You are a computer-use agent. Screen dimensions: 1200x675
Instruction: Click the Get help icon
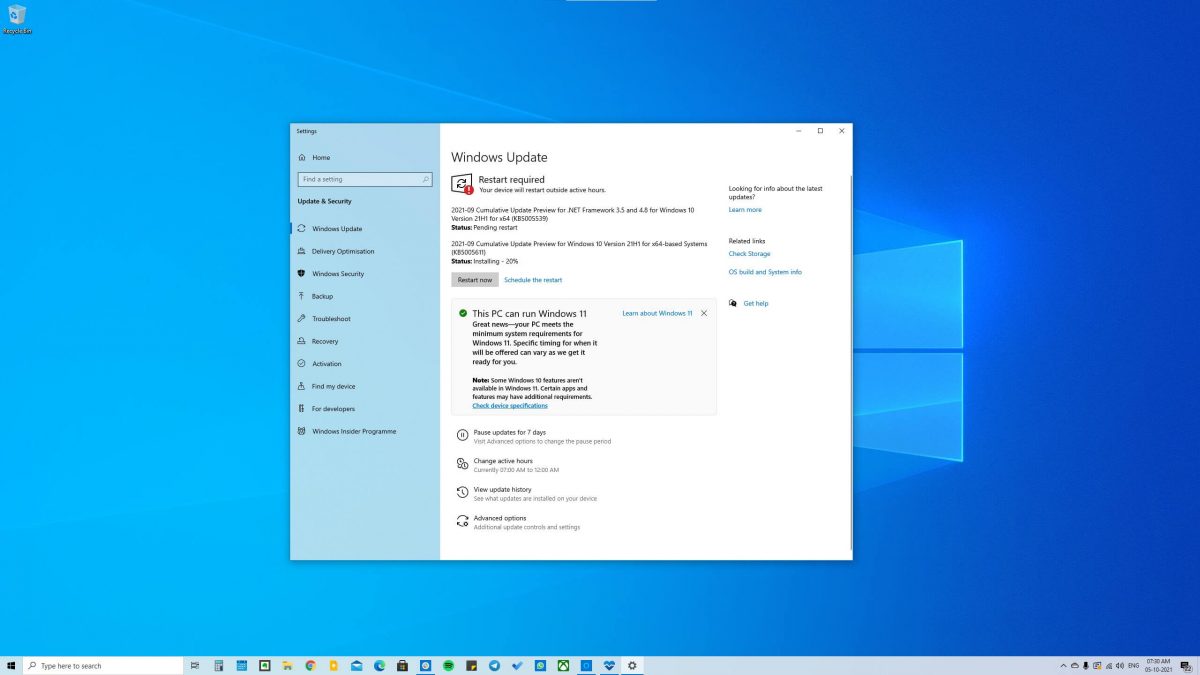pos(735,303)
